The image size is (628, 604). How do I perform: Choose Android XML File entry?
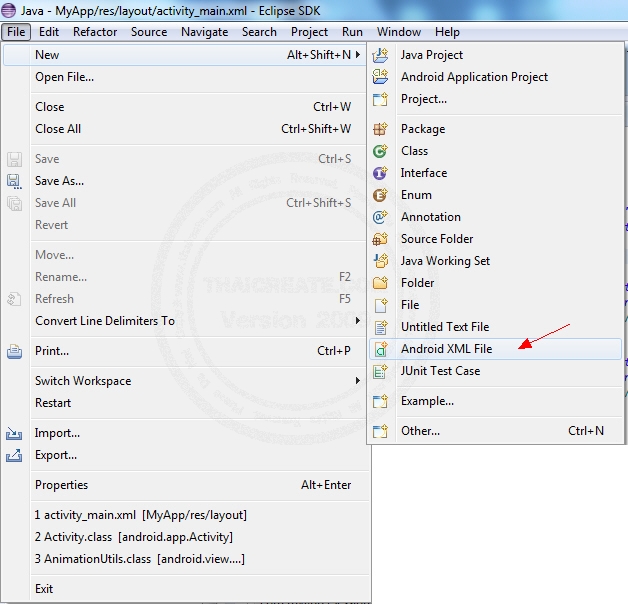495,349
